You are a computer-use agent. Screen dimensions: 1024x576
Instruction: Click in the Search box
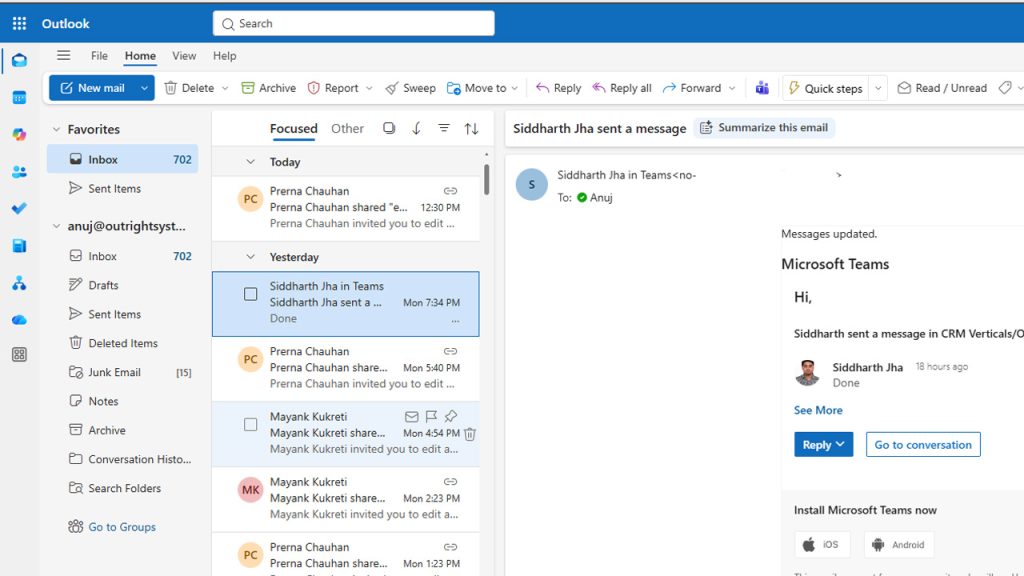click(353, 24)
